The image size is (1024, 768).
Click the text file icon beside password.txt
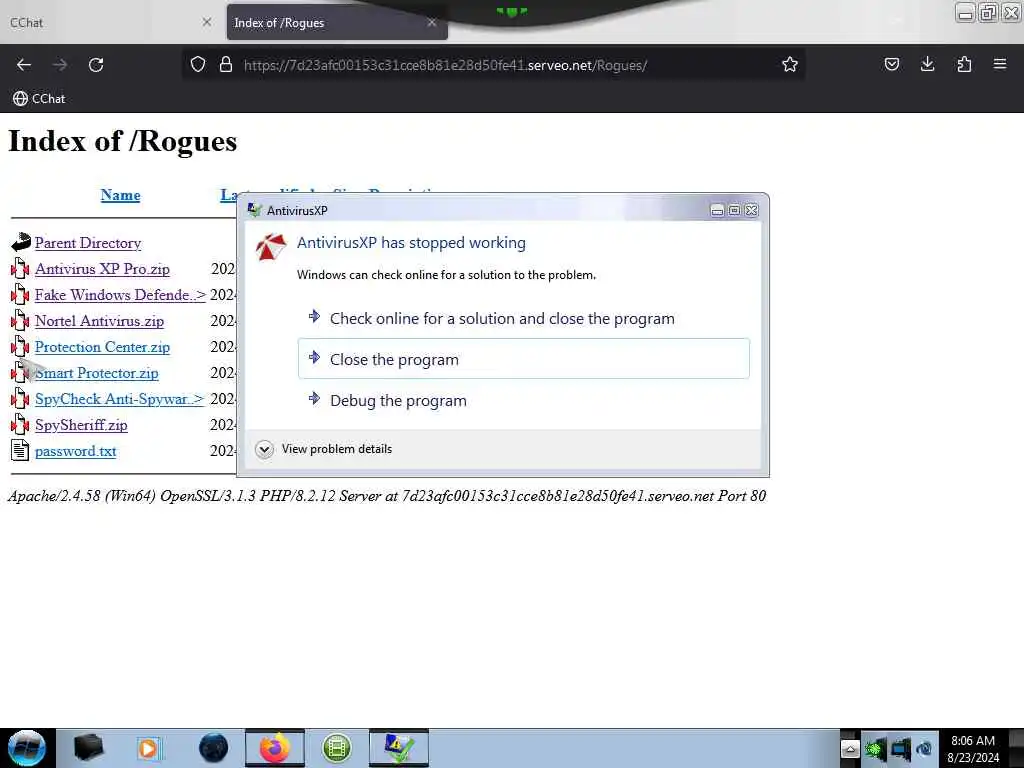(20, 451)
